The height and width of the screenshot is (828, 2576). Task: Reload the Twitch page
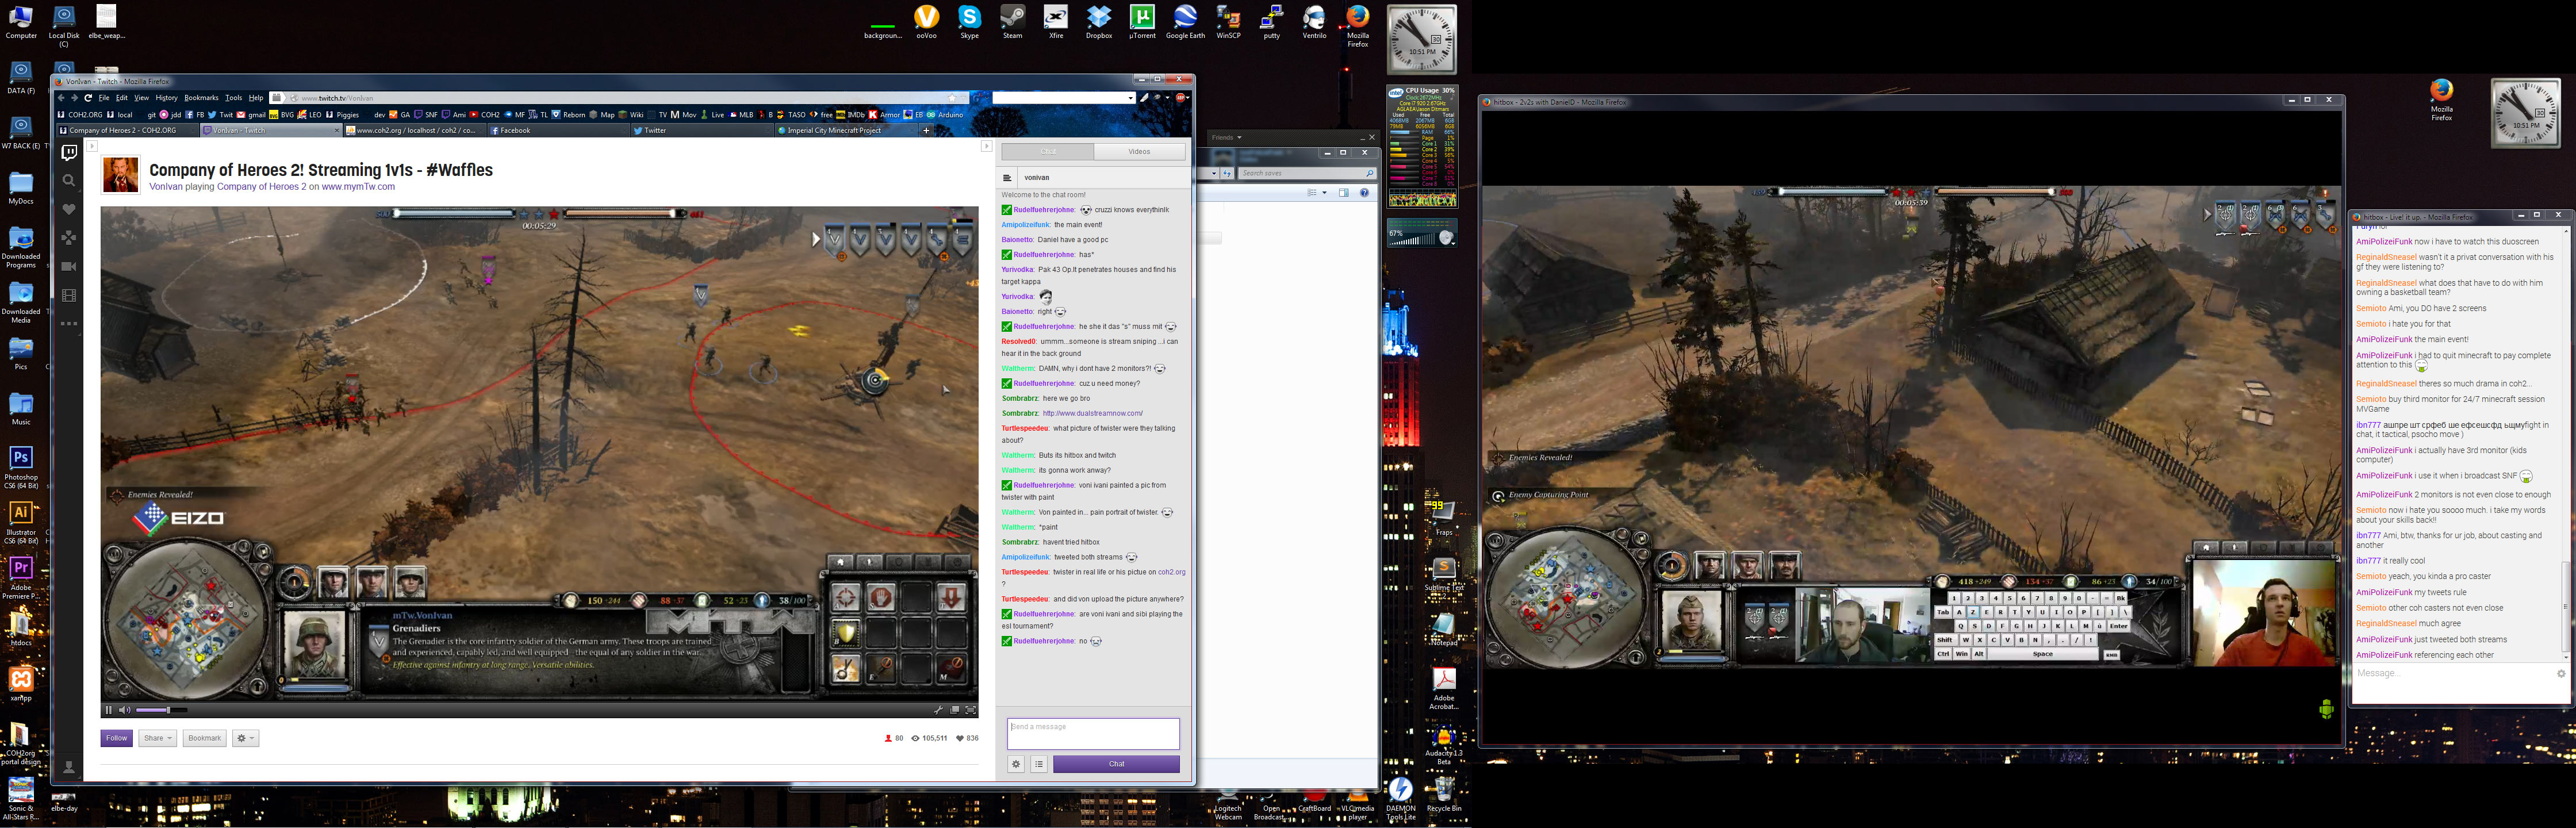click(x=88, y=98)
